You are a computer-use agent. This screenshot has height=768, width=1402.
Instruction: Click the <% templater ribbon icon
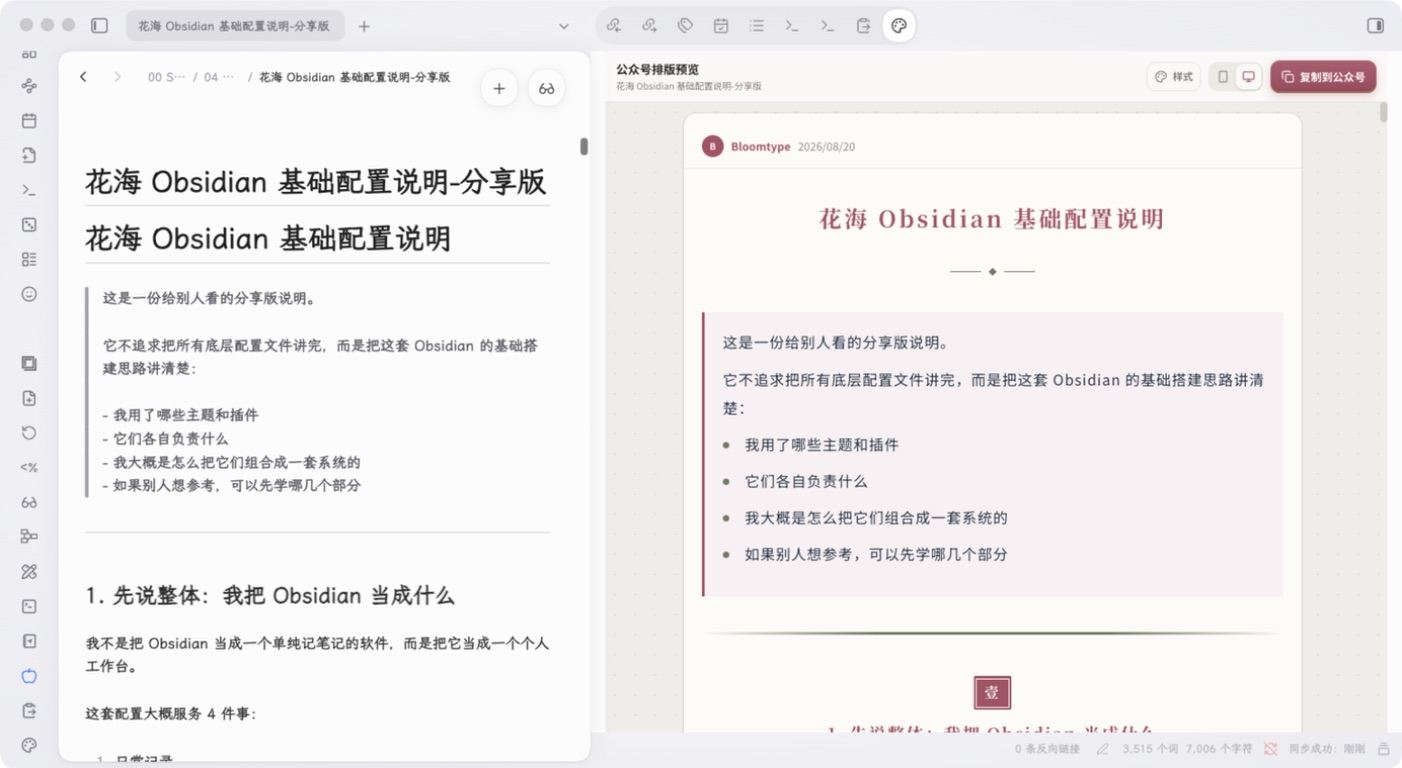(x=29, y=467)
